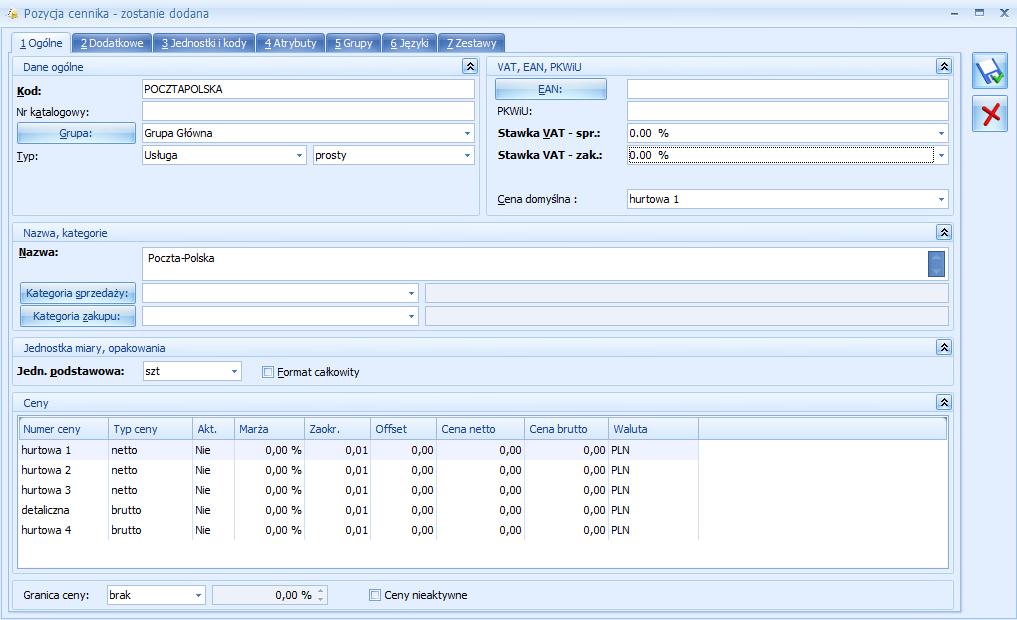Select the hurtowa 3 price row
This screenshot has height=620, width=1017.
358,490
